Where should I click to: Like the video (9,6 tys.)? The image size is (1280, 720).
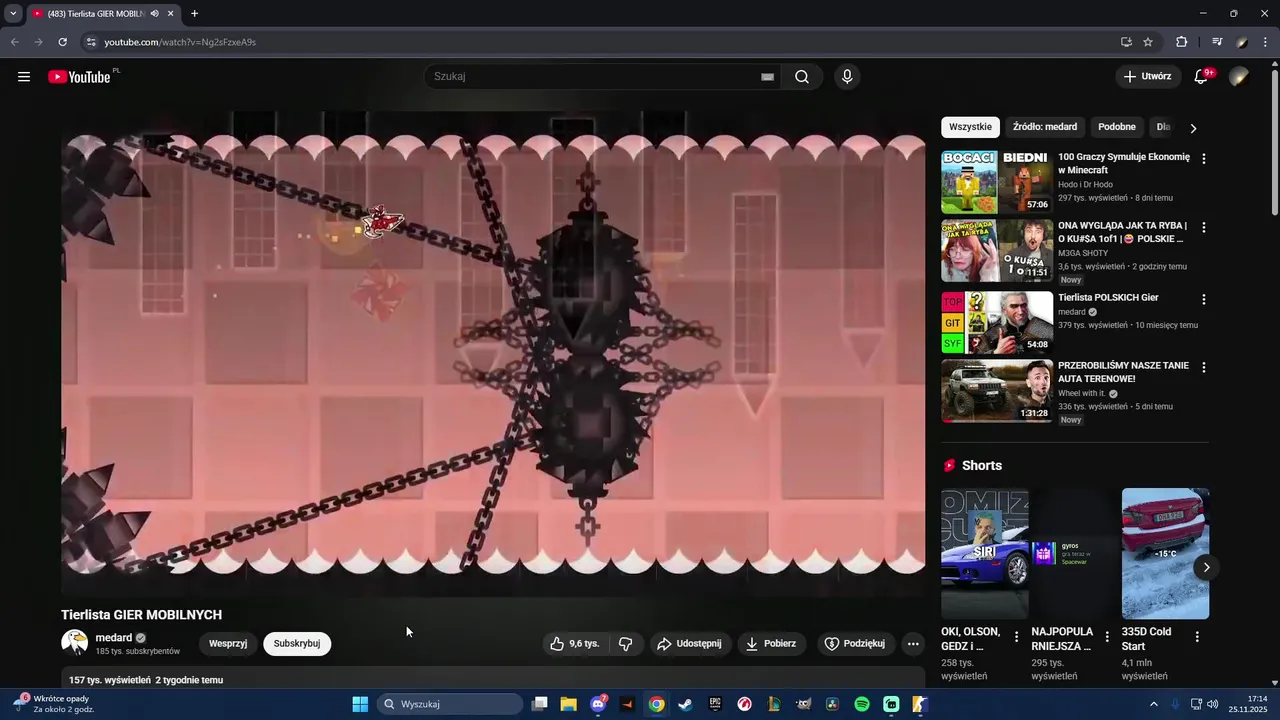click(574, 644)
